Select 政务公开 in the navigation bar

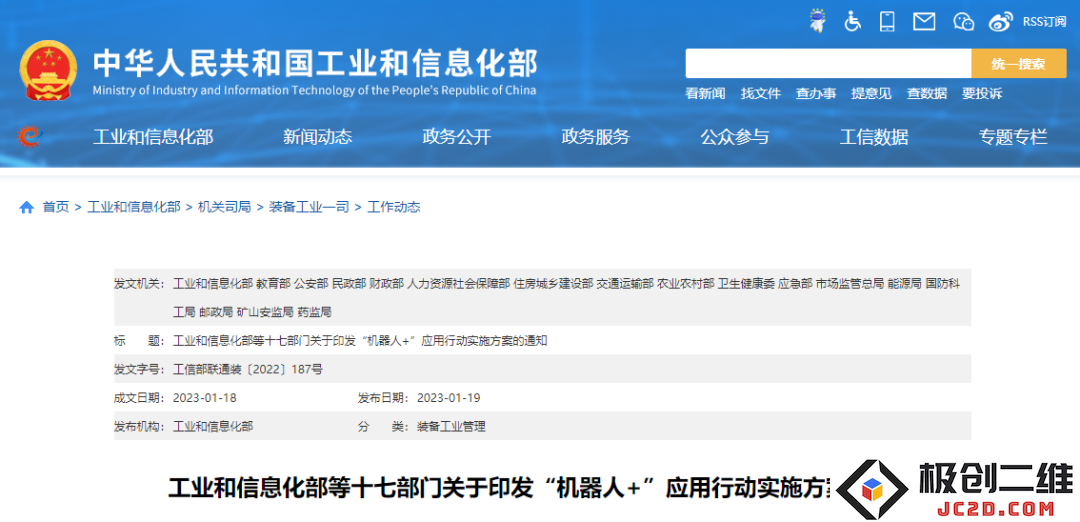click(x=457, y=137)
